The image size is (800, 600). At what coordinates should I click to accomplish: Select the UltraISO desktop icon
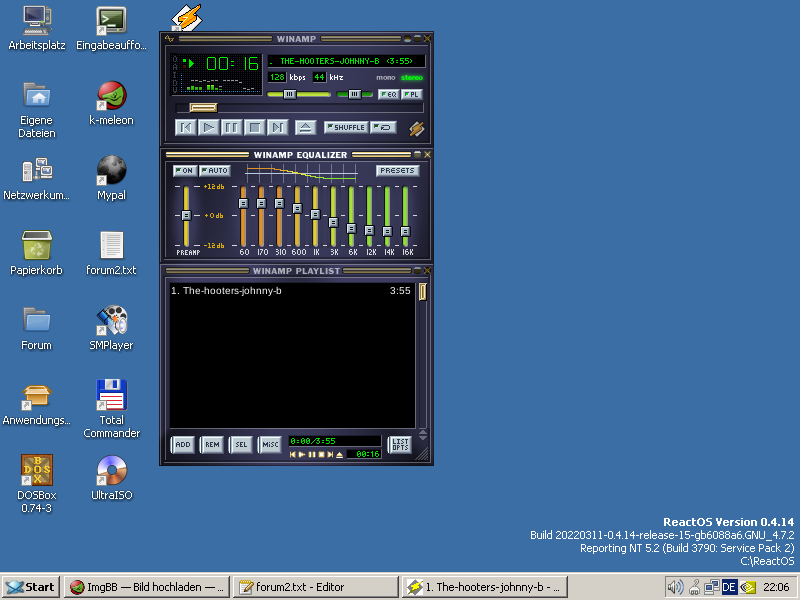(x=111, y=478)
